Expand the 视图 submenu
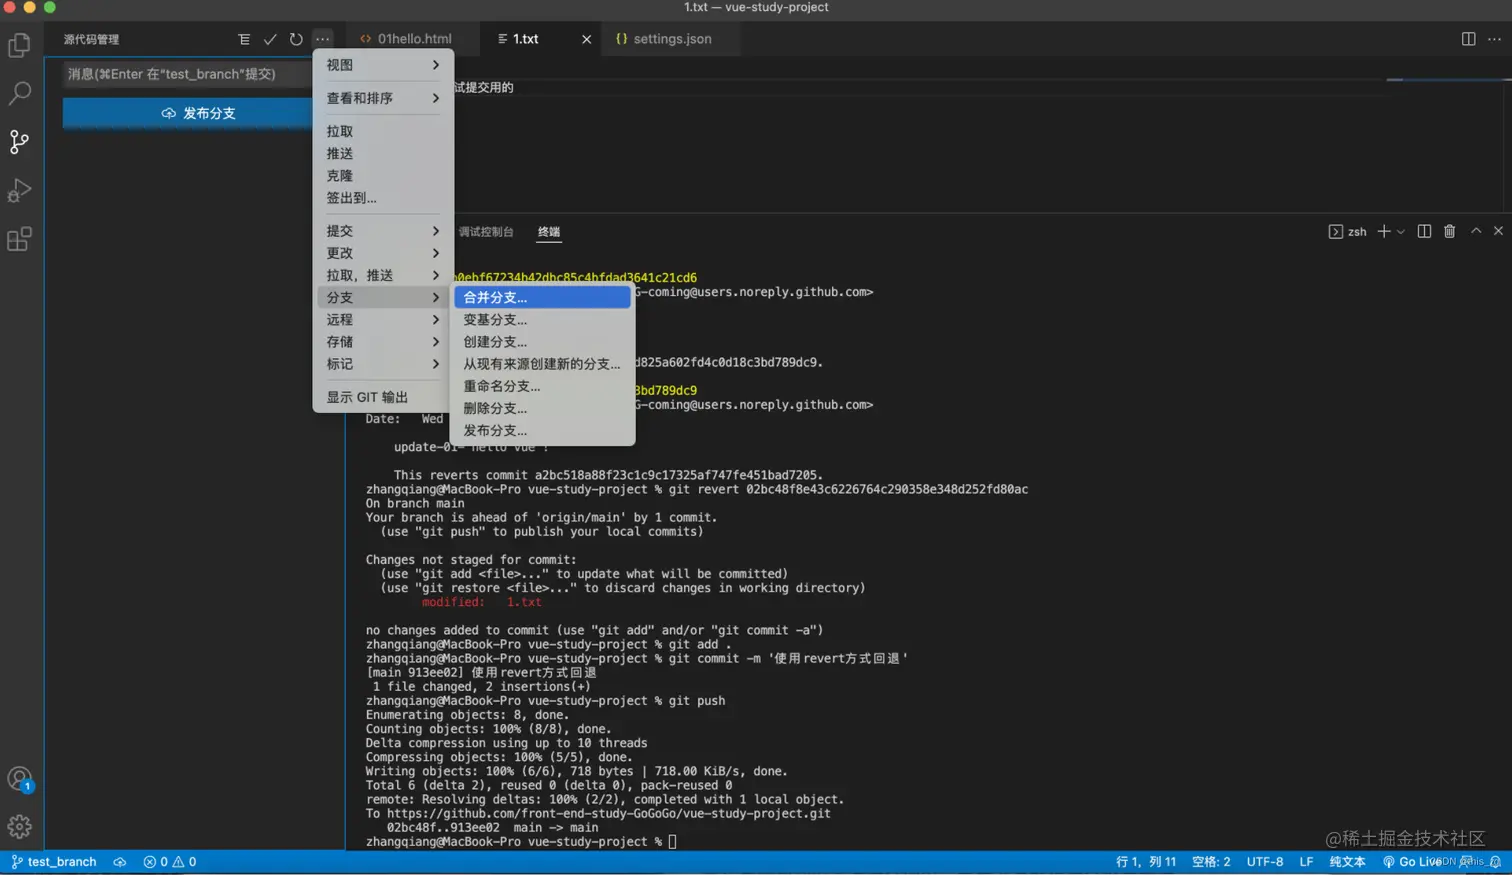Viewport: 1512px width, 875px height. pos(383,65)
